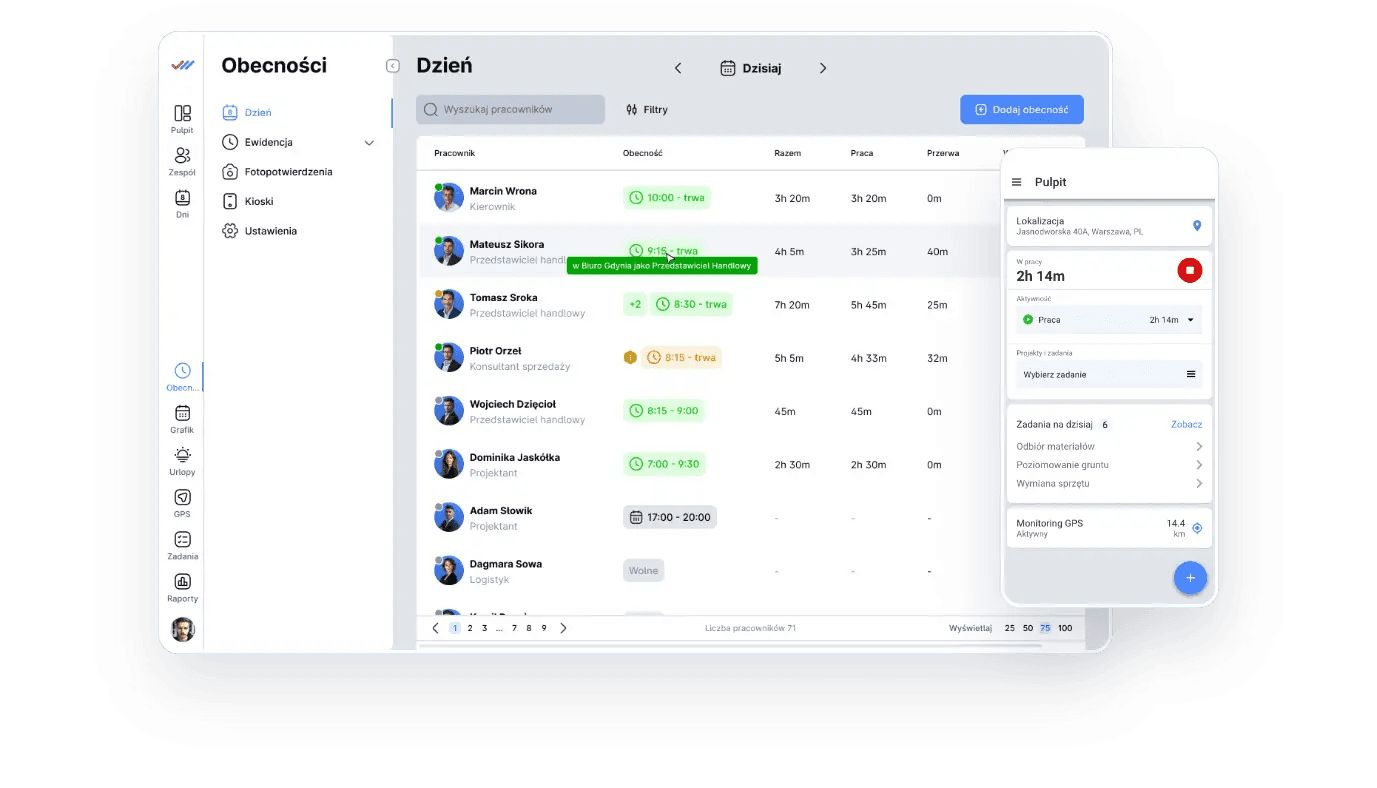Select Fotopotwierdzenia in the side menu
Viewport: 1377px width, 788px height.
coord(288,172)
